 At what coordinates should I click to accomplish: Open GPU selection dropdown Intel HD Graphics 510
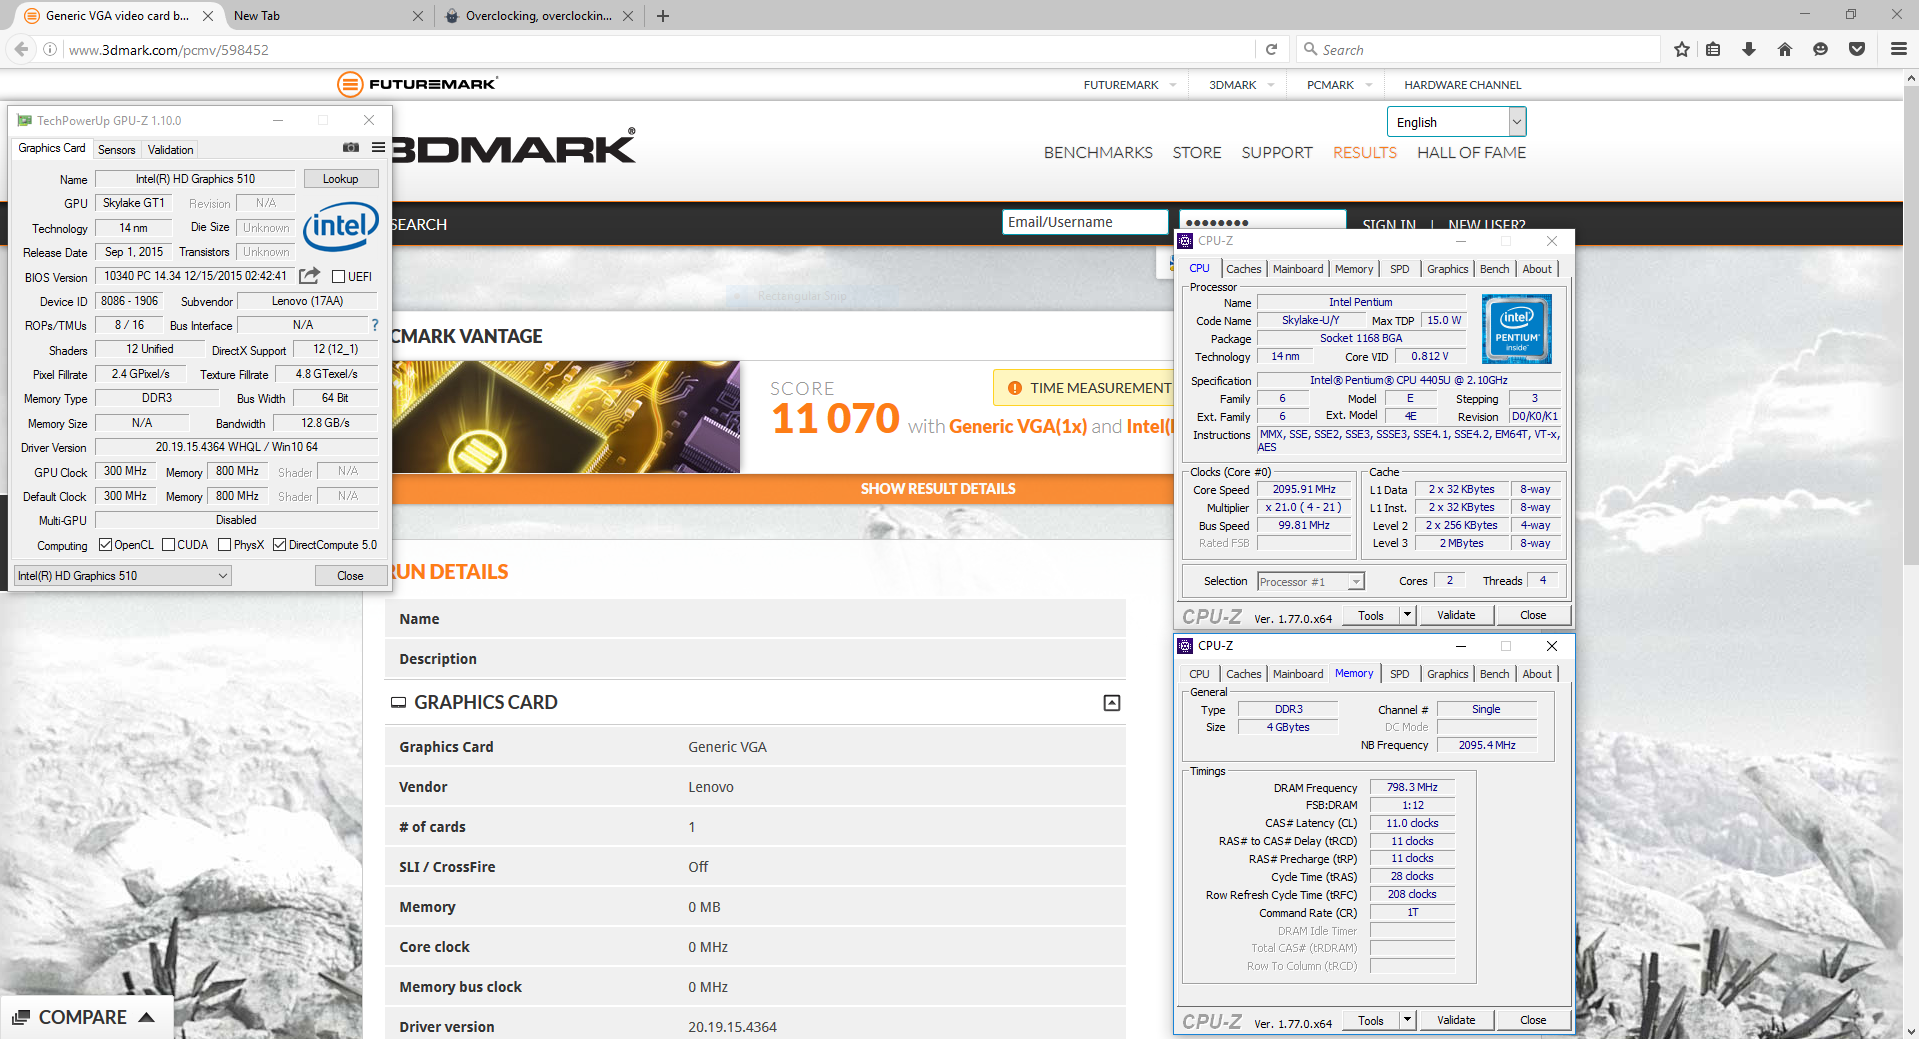click(123, 576)
